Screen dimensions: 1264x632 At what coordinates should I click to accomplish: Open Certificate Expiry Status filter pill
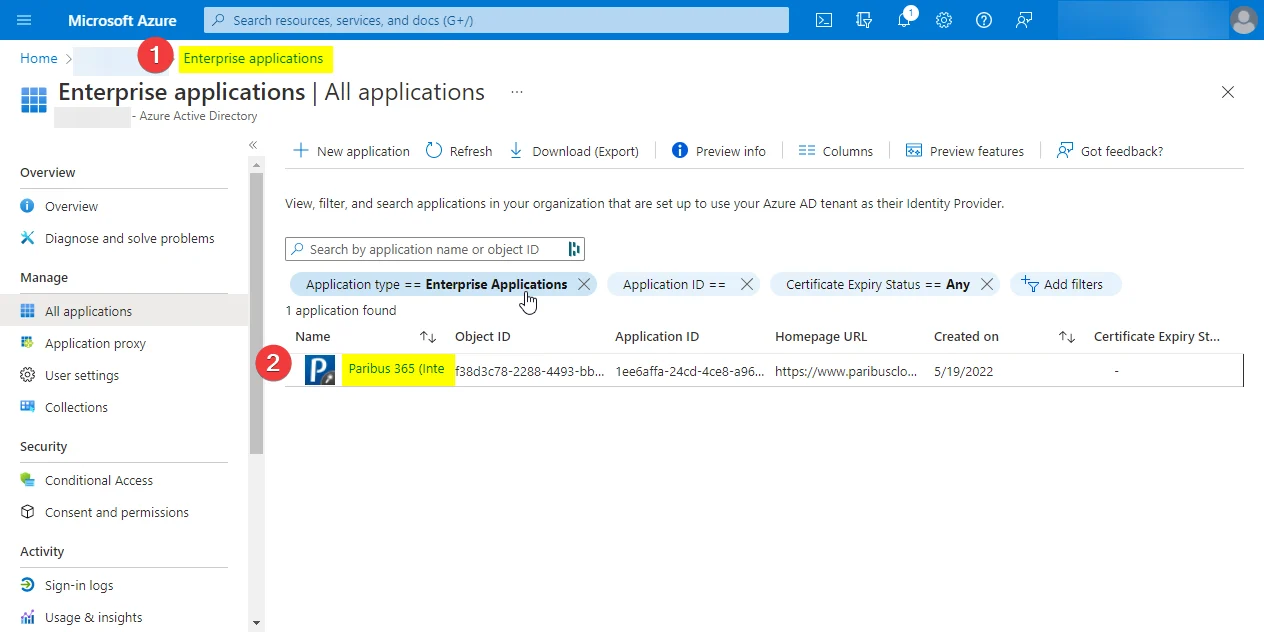(x=878, y=284)
